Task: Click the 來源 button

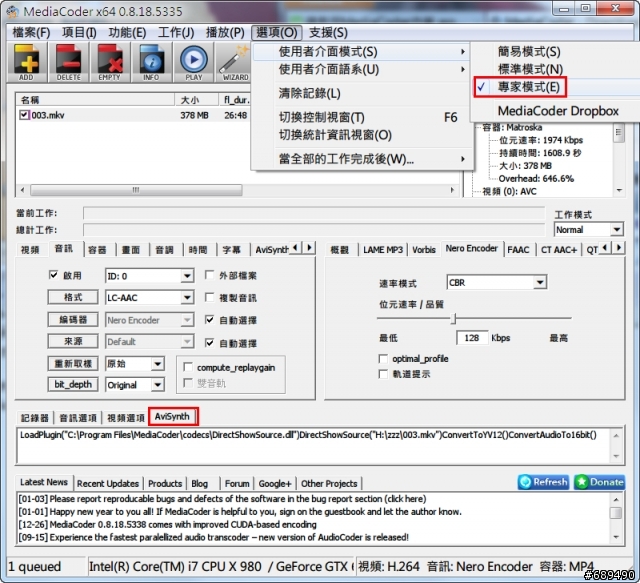Action: (x=73, y=341)
